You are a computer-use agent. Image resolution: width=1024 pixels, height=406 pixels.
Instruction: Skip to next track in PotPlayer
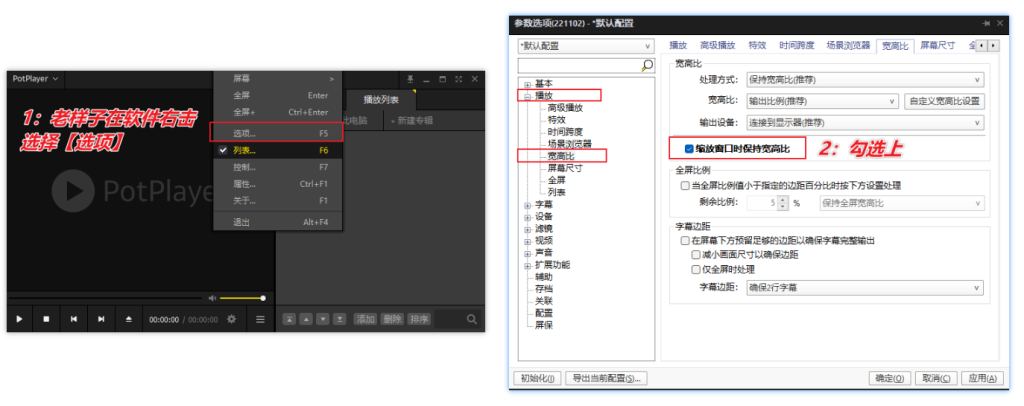click(x=101, y=319)
